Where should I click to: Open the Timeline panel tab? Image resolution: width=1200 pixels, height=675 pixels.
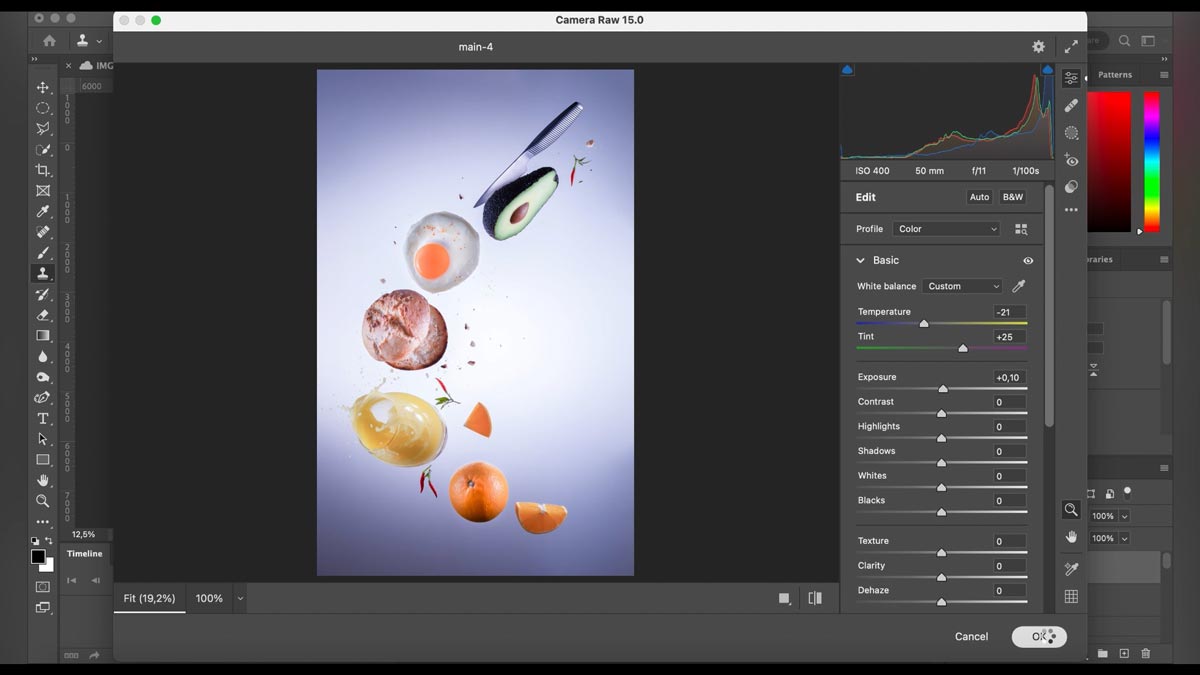(x=85, y=553)
